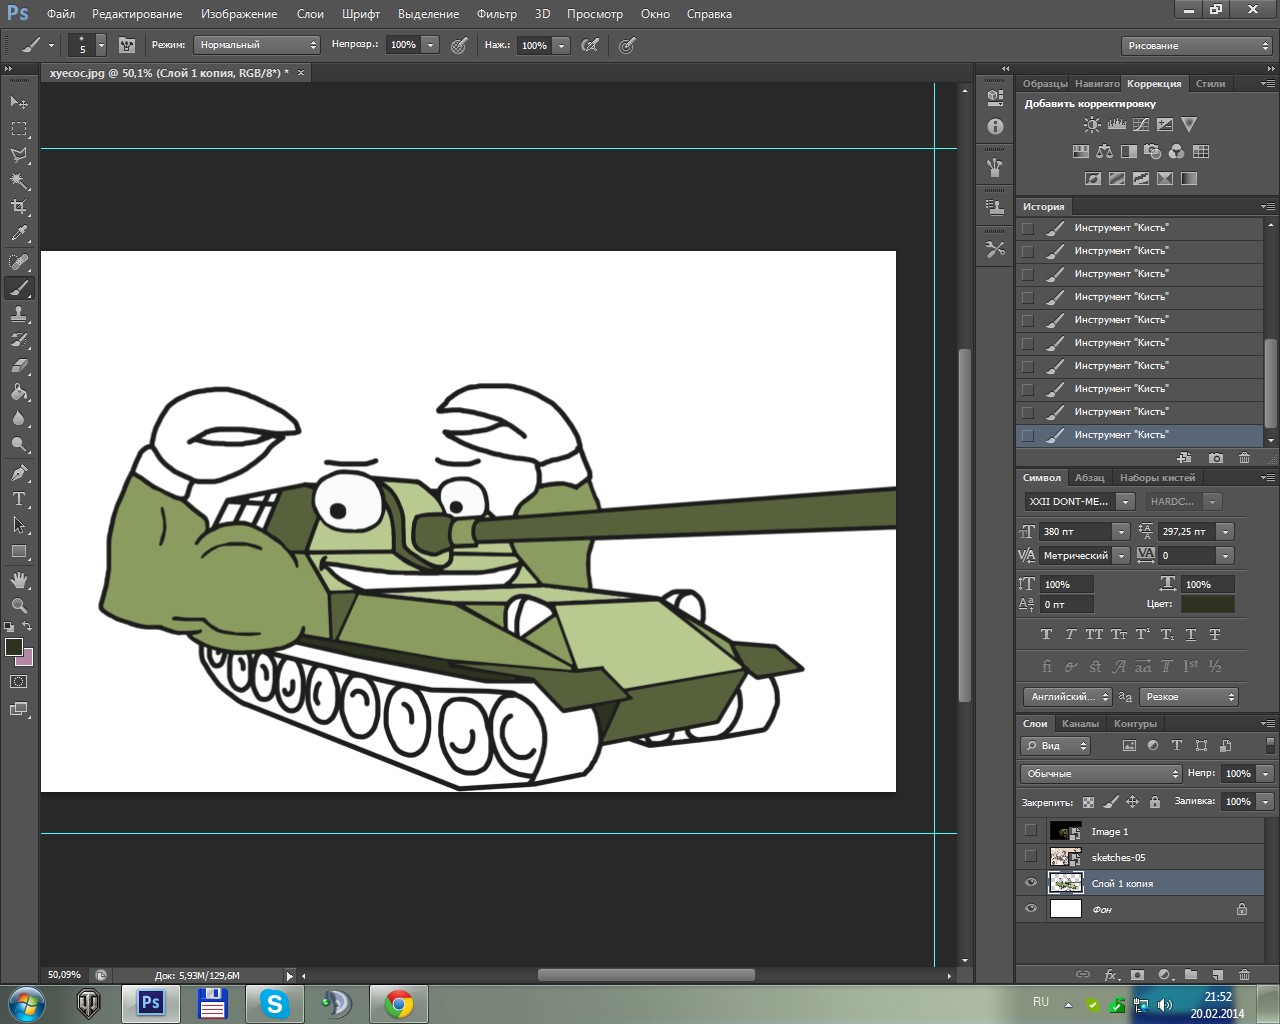Expand the layer blend mode Обычные dropdown
The width and height of the screenshot is (1280, 1024).
[x=1101, y=774]
